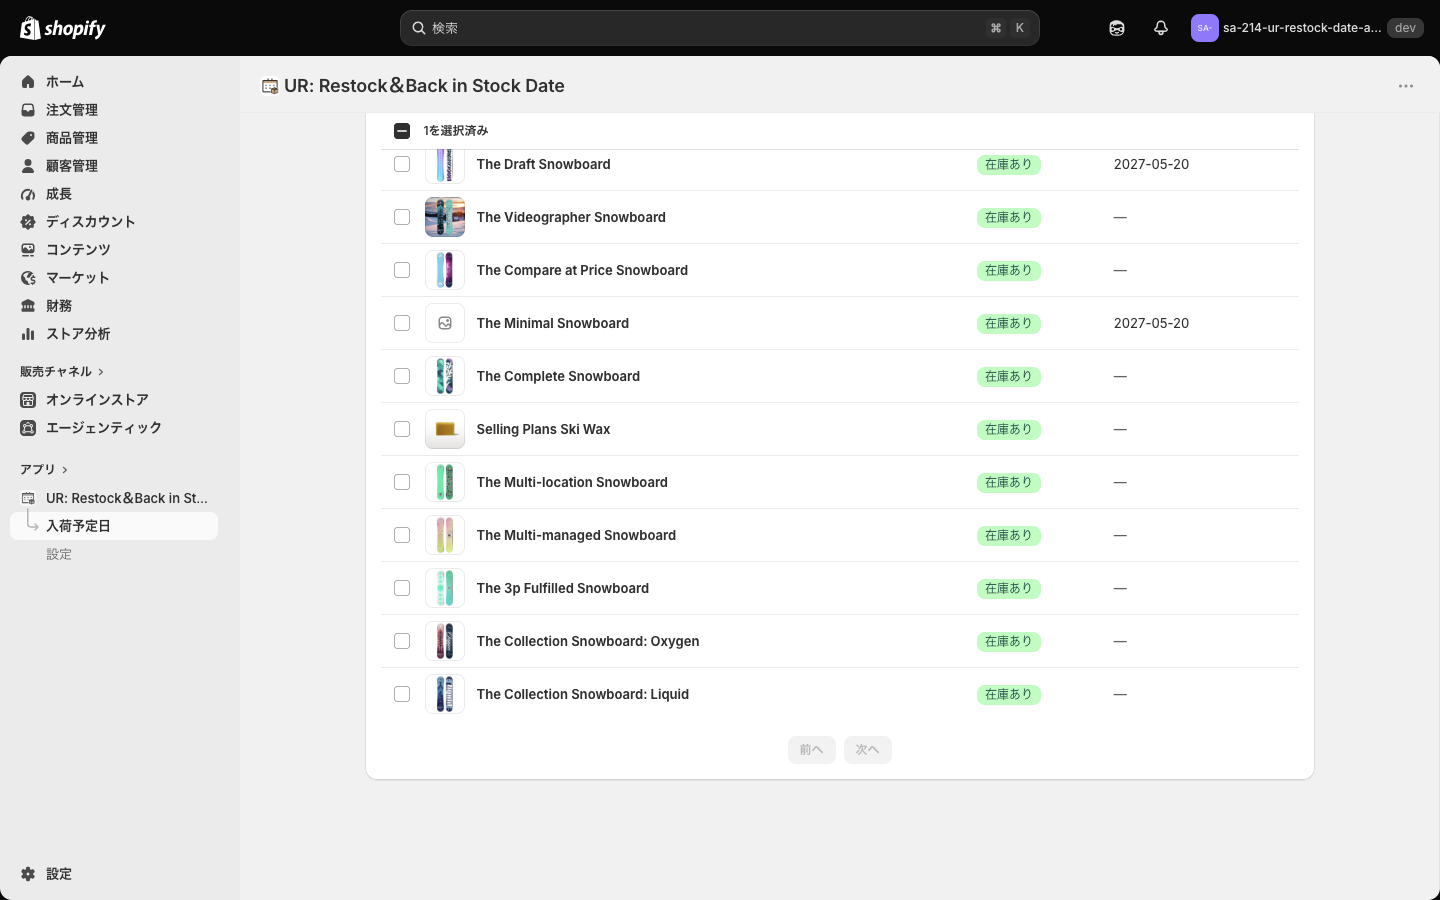Click the マーケット markets globe icon
Image resolution: width=1440 pixels, height=900 pixels.
pyautogui.click(x=28, y=278)
